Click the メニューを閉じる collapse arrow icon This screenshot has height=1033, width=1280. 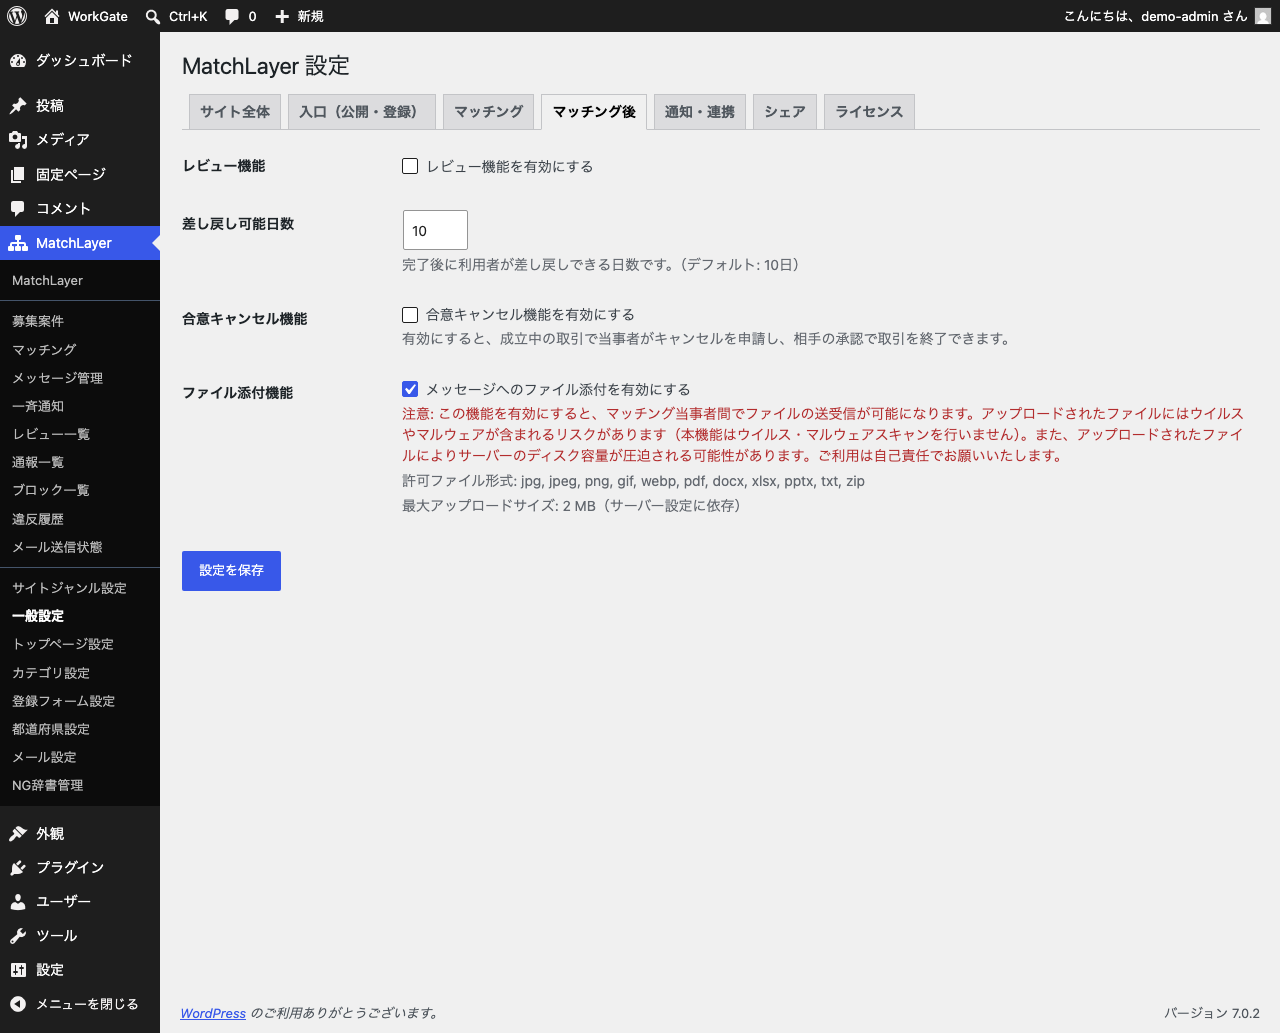[18, 1004]
